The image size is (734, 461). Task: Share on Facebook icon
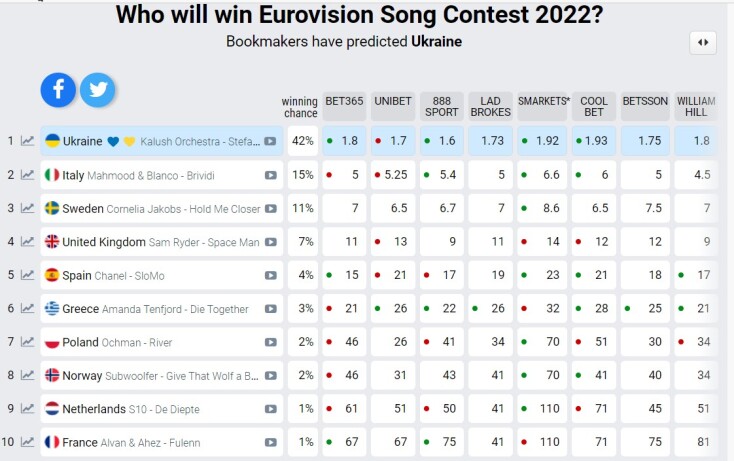[58, 90]
